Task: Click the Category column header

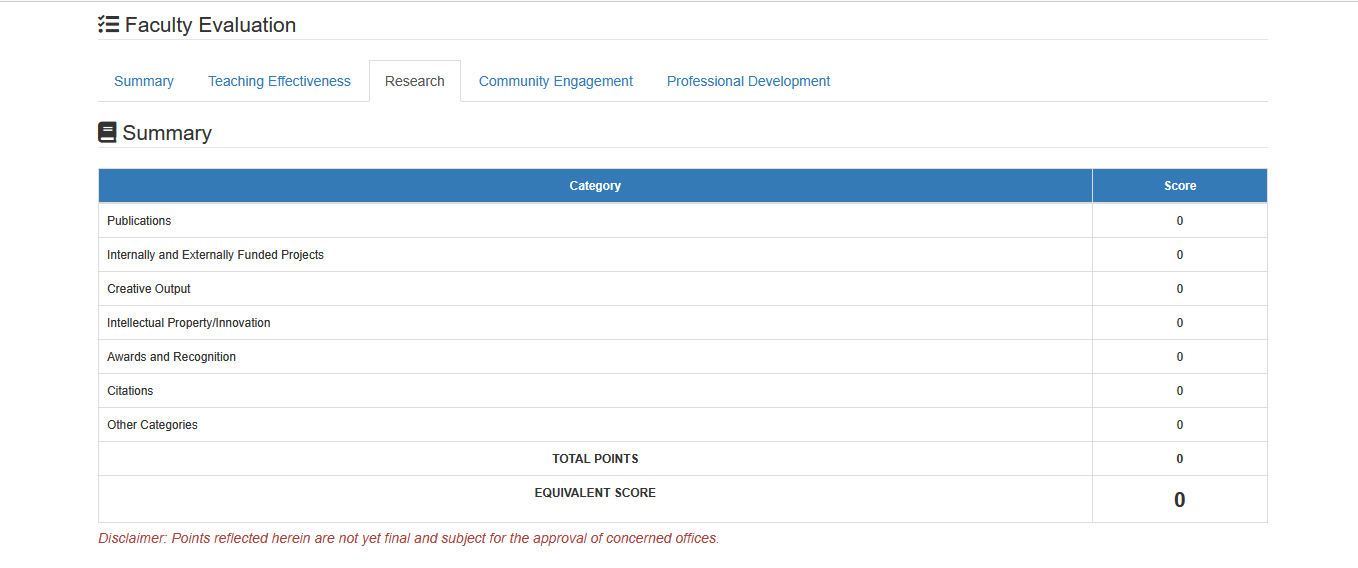Action: [595, 186]
